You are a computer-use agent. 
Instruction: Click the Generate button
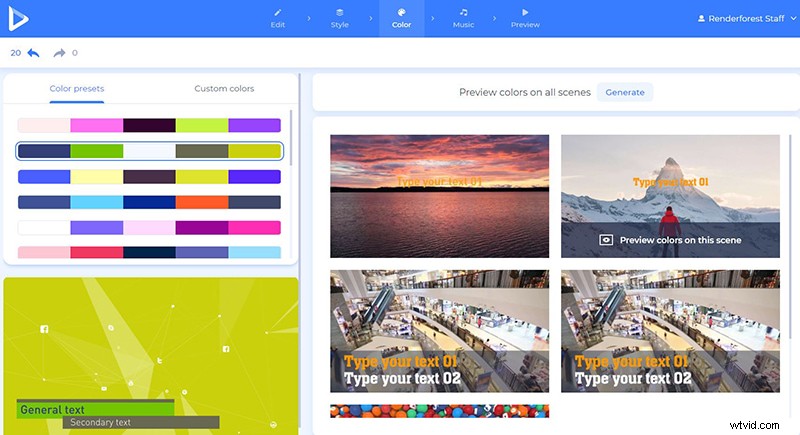point(625,92)
